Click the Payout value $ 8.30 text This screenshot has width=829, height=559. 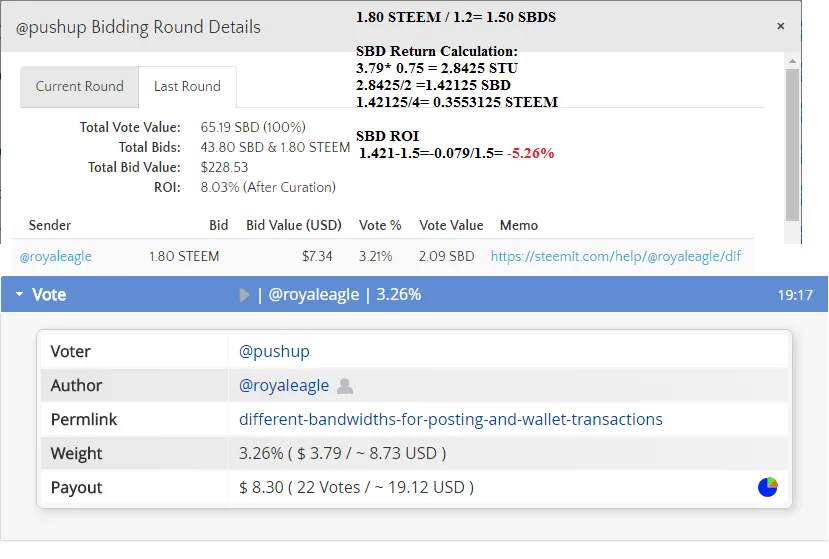(356, 487)
